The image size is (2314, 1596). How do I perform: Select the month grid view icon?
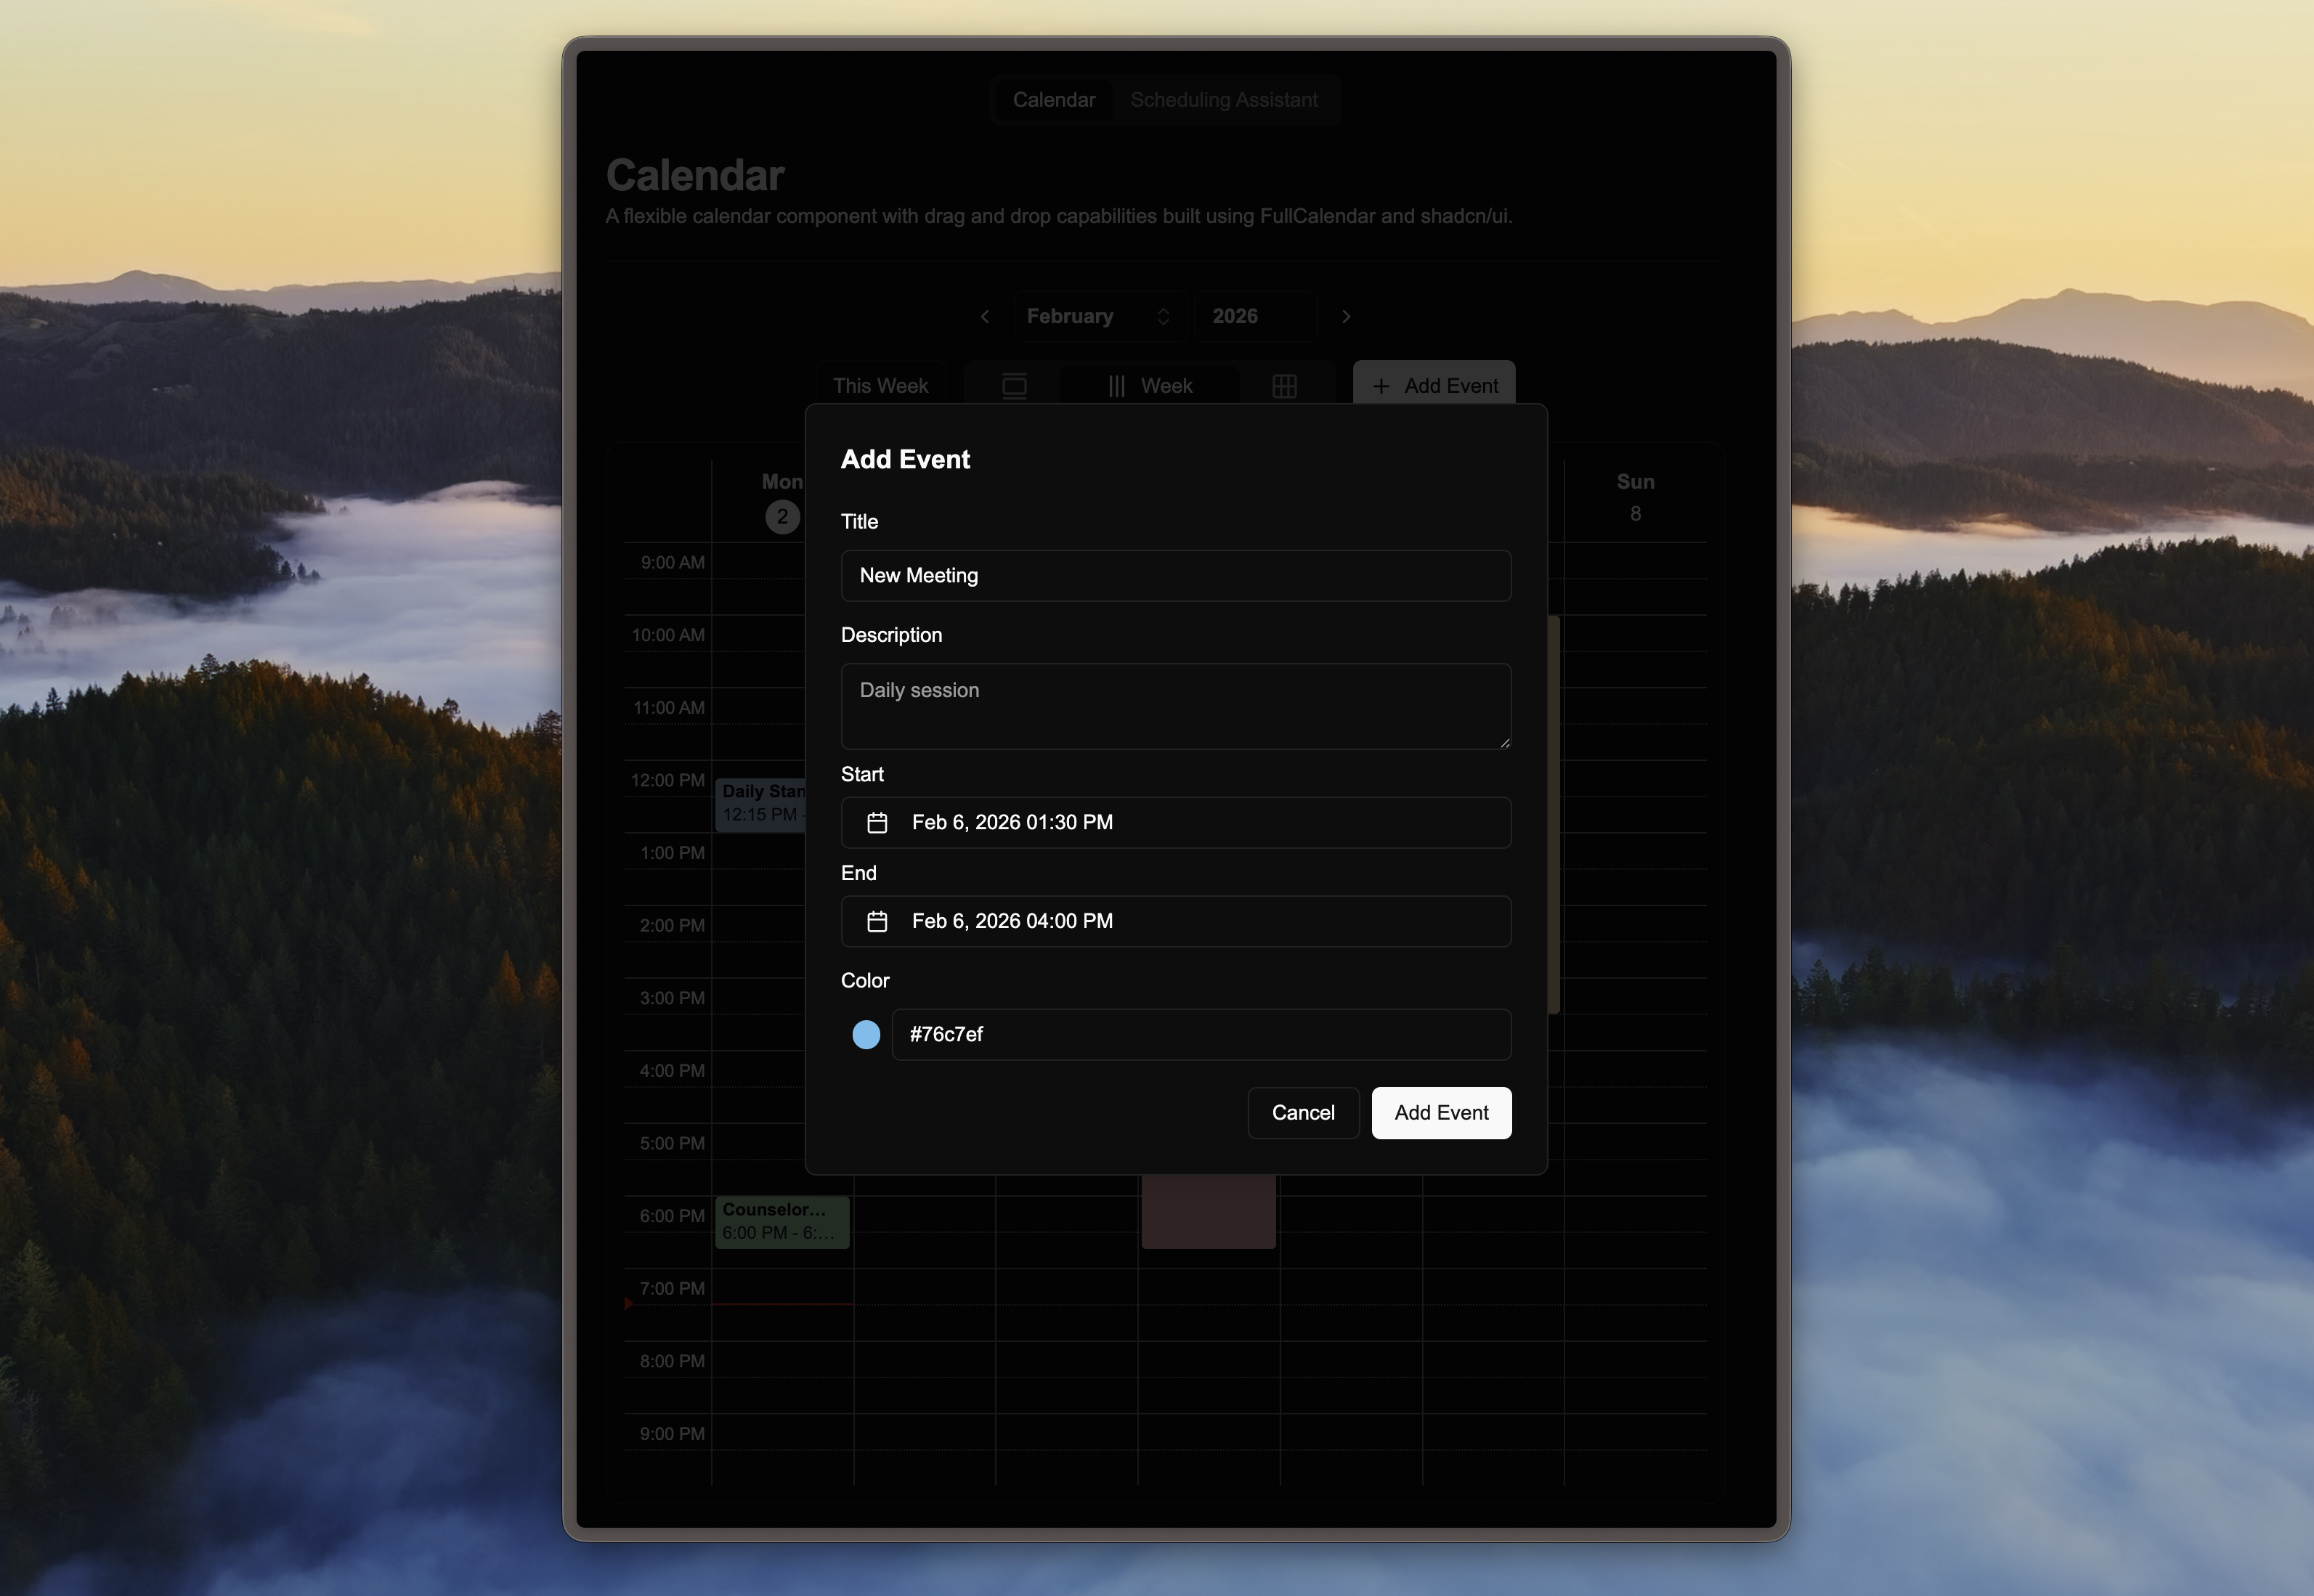(1284, 385)
